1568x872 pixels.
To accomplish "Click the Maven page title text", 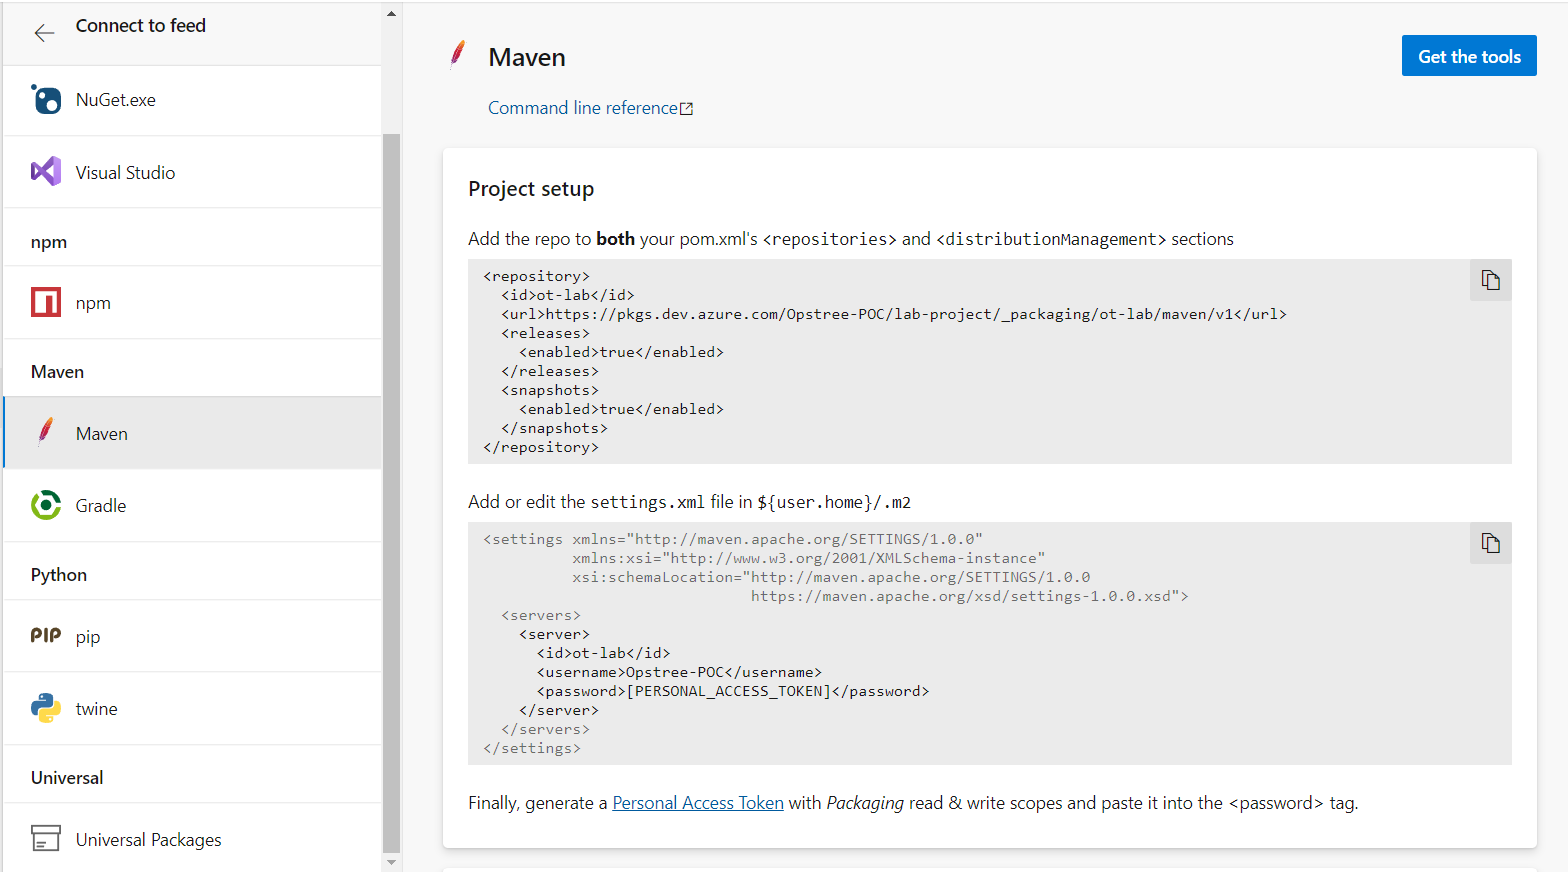I will (527, 58).
